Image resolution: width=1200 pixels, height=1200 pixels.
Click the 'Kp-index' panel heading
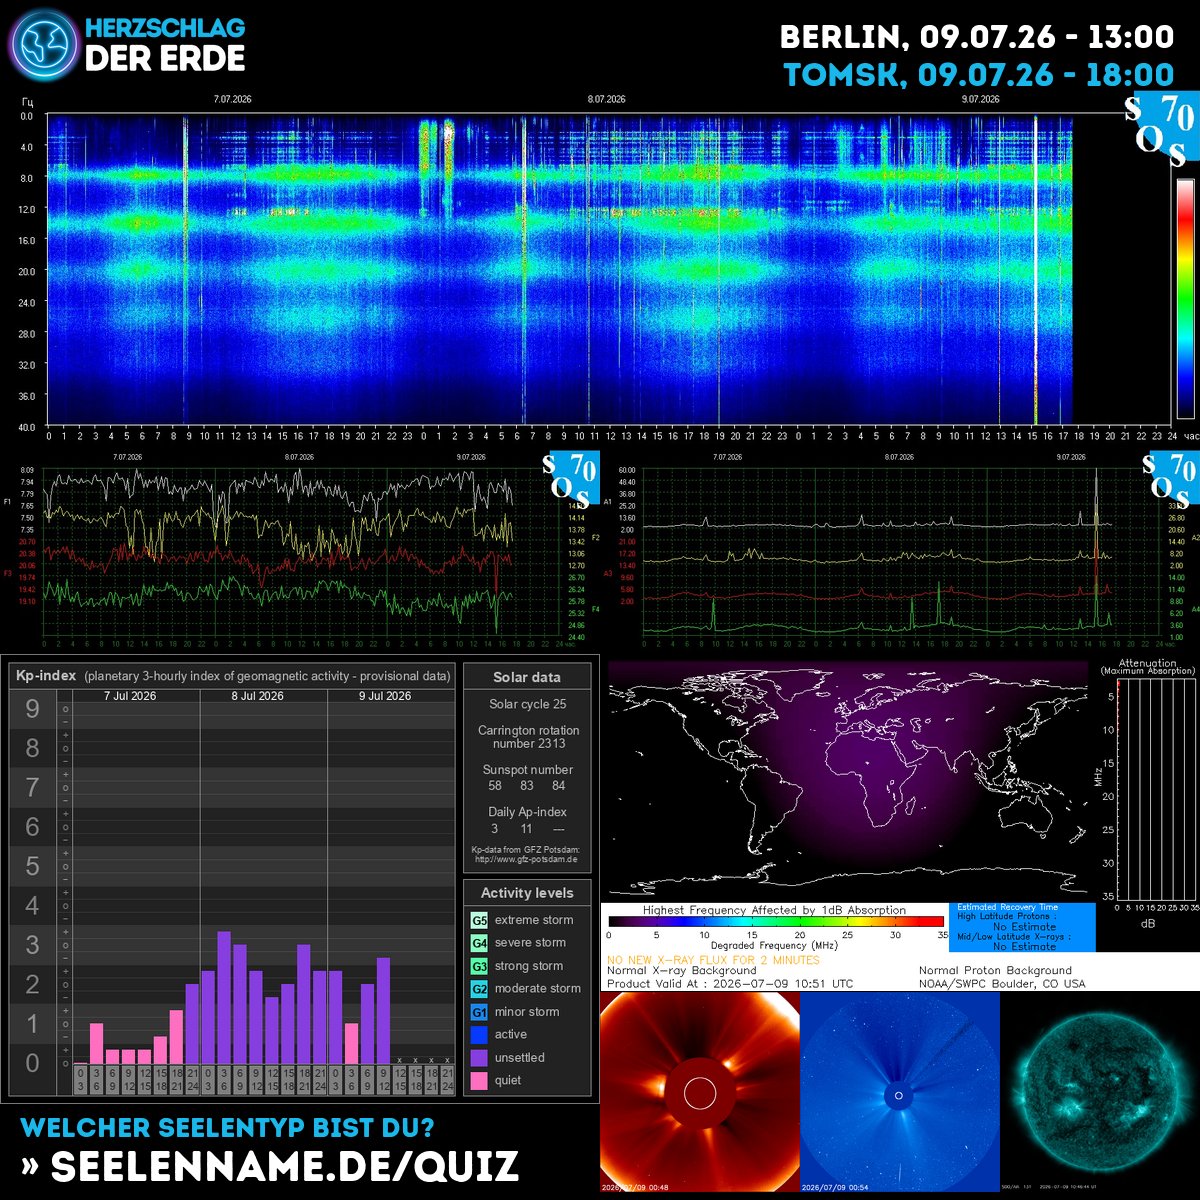[x=45, y=676]
